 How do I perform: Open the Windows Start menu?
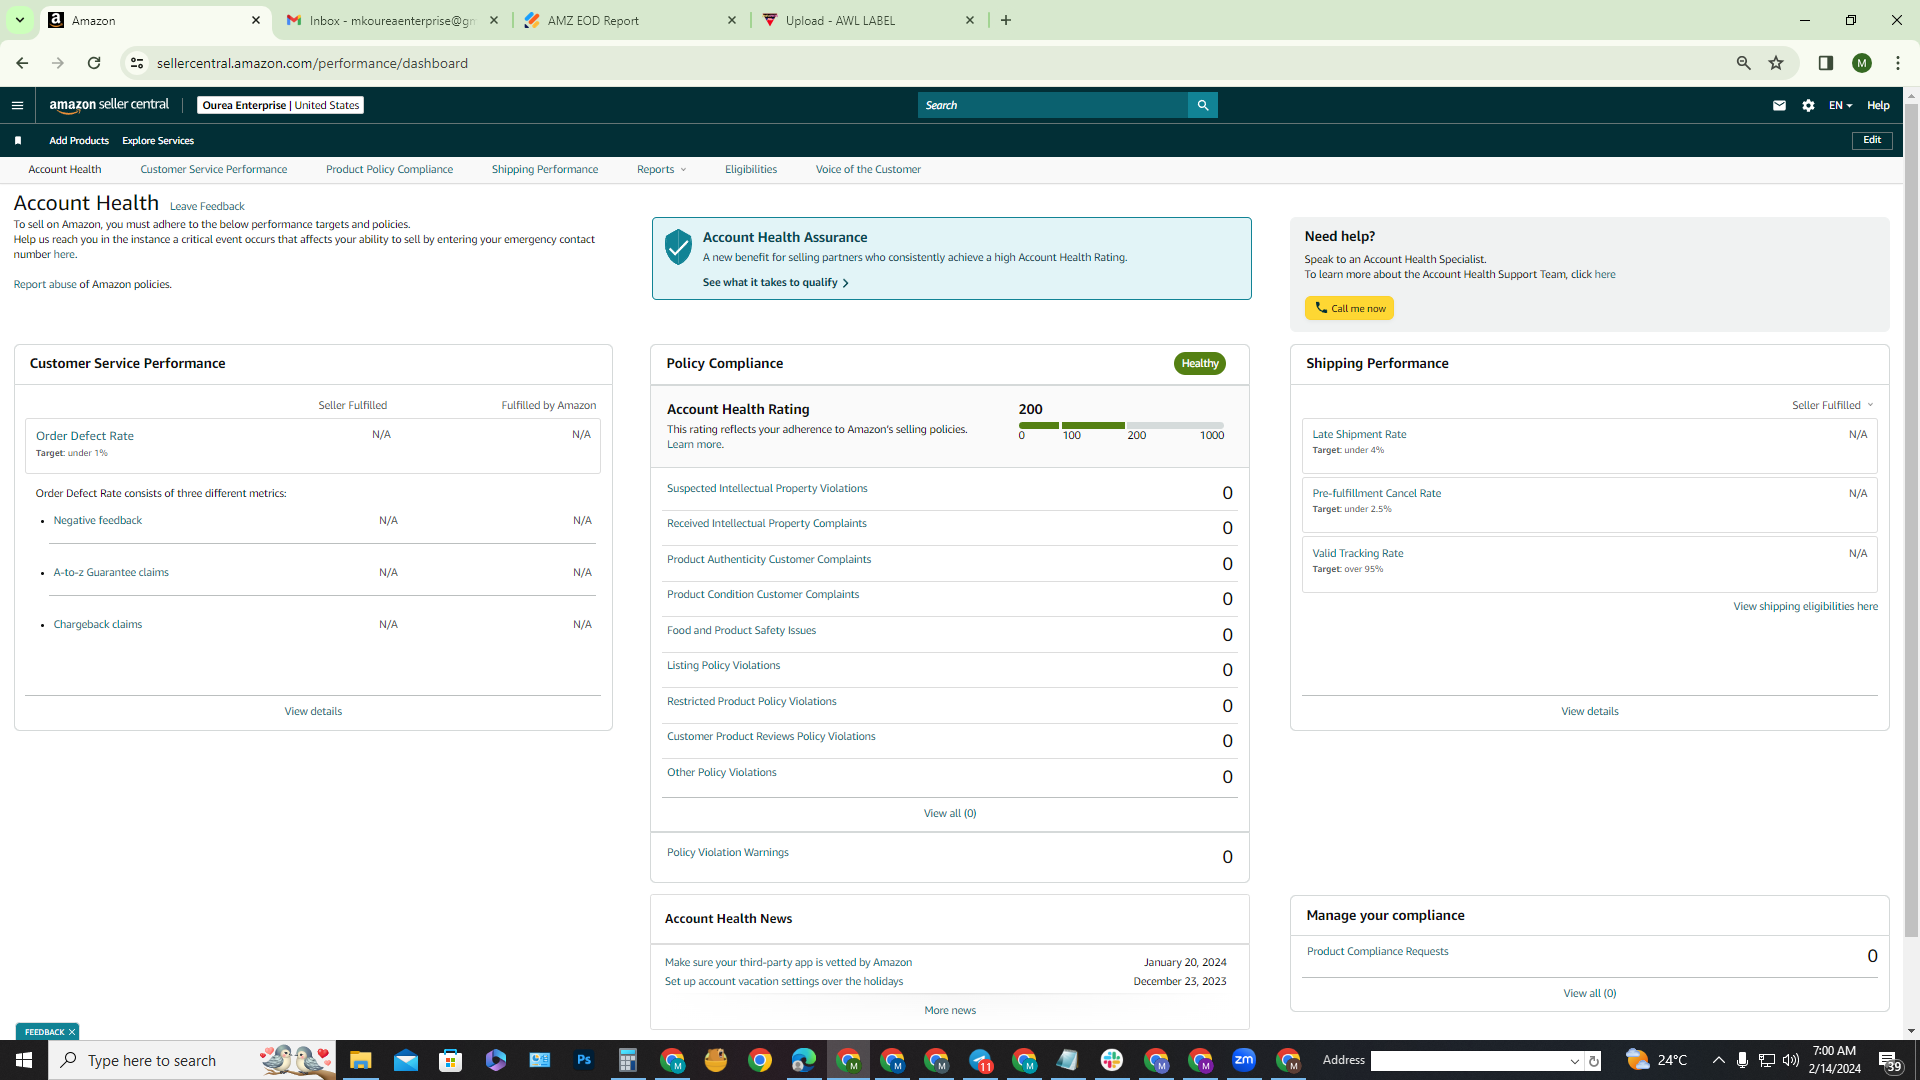point(24,1060)
